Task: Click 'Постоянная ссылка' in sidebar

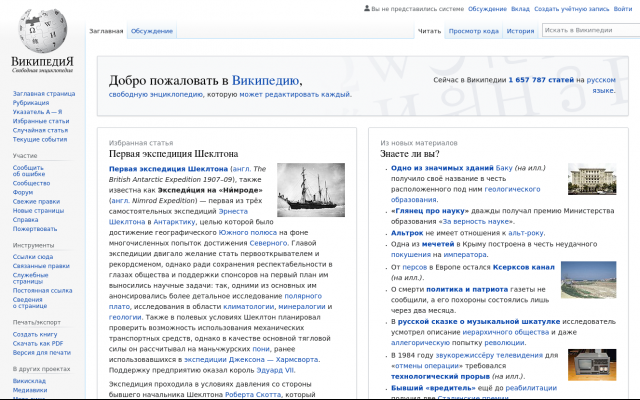Action: (x=42, y=291)
